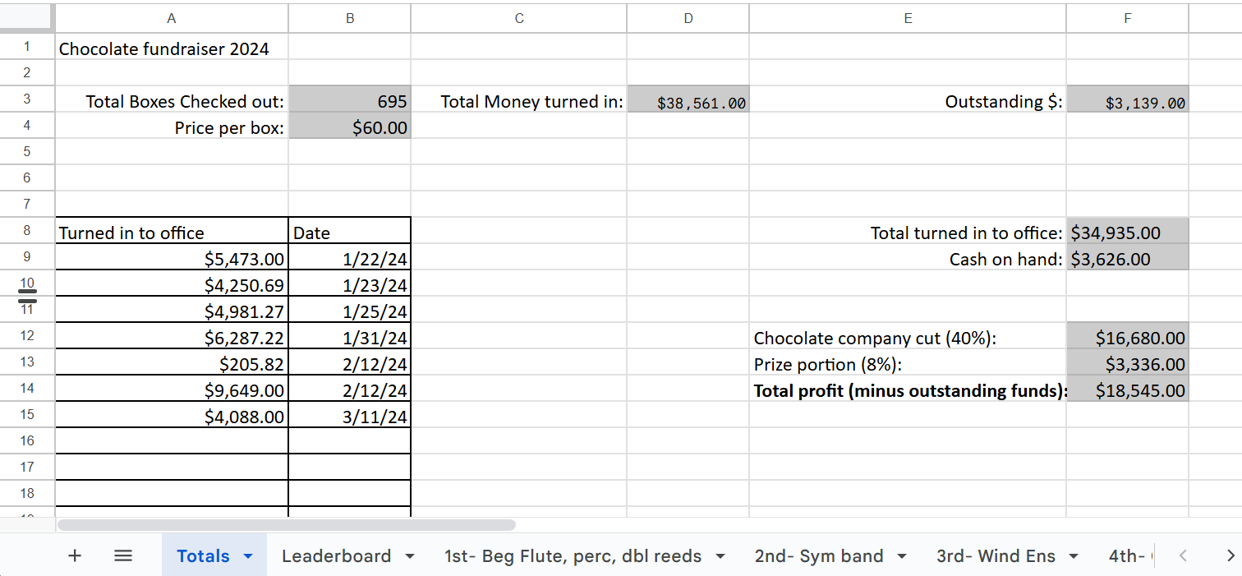The image size is (1242, 576).
Task: Select column A by its header
Action: pos(171,17)
